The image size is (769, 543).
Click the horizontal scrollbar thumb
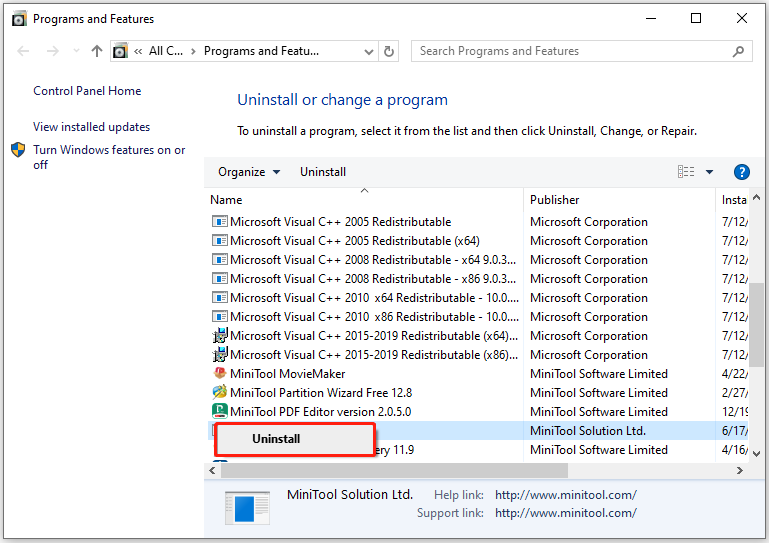[394, 471]
